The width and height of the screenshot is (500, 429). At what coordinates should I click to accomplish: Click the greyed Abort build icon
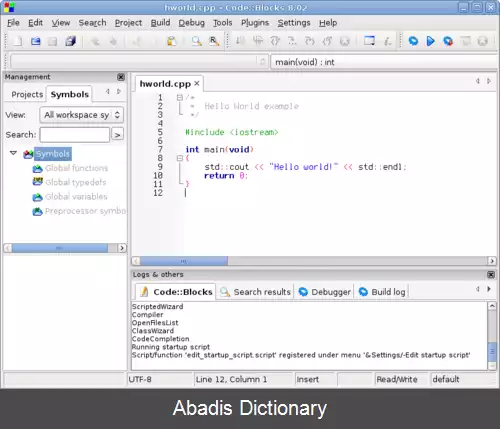pos(483,41)
